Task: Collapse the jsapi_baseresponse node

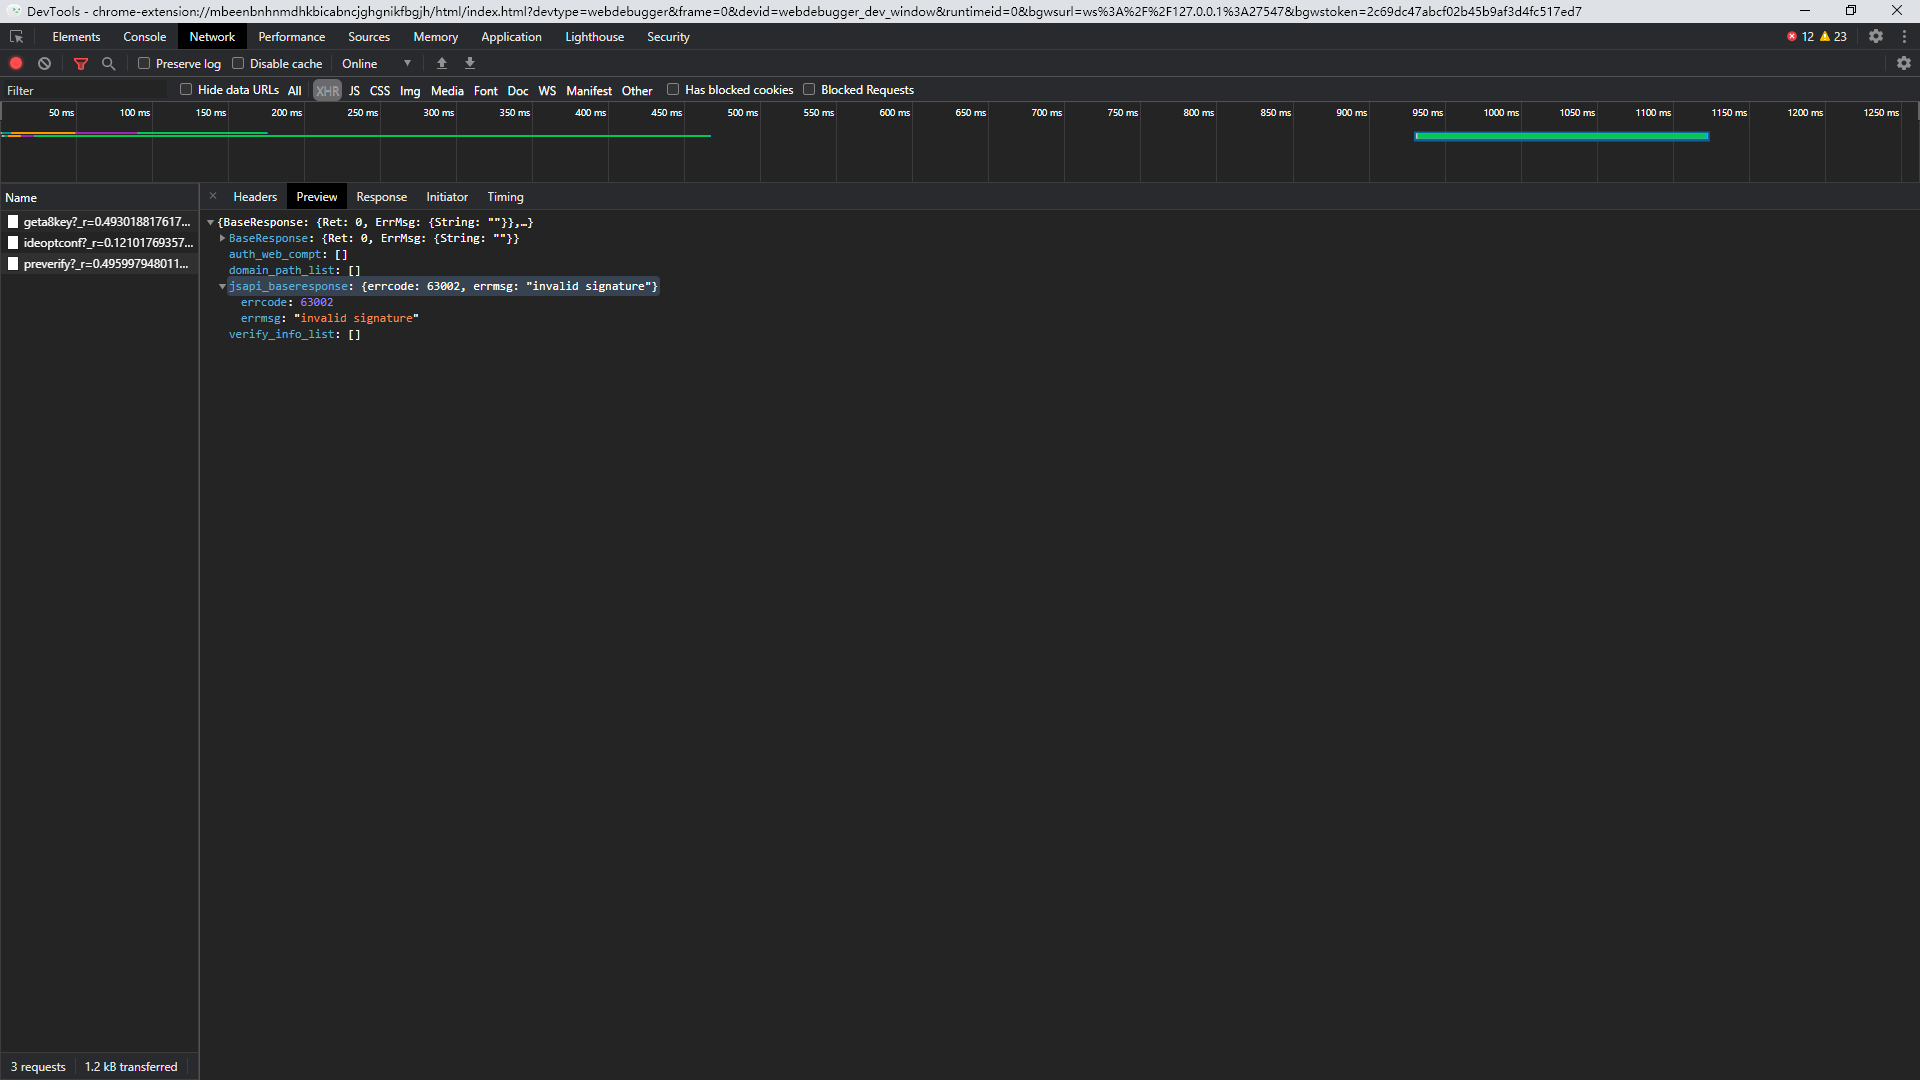Action: pos(222,286)
